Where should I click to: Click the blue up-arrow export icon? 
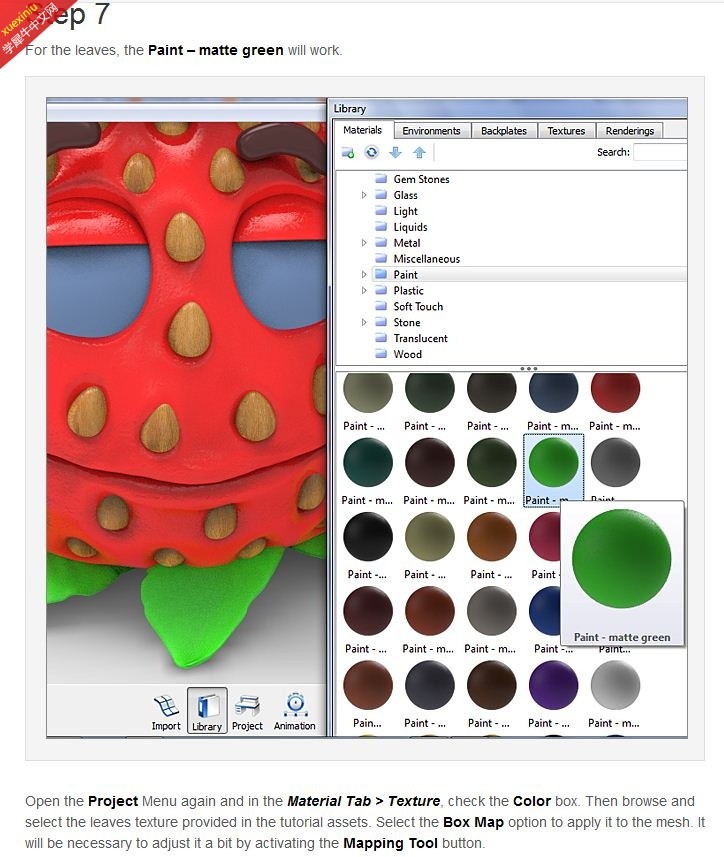pyautogui.click(x=419, y=152)
